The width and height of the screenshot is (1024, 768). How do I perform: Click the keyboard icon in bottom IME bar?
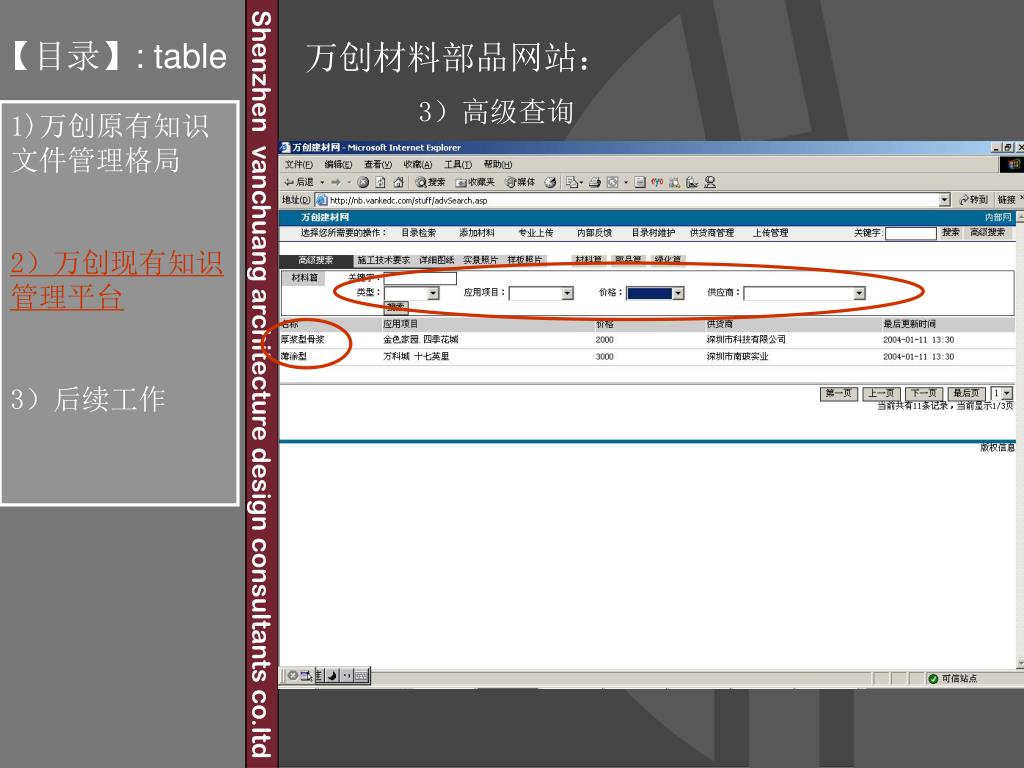(x=362, y=675)
